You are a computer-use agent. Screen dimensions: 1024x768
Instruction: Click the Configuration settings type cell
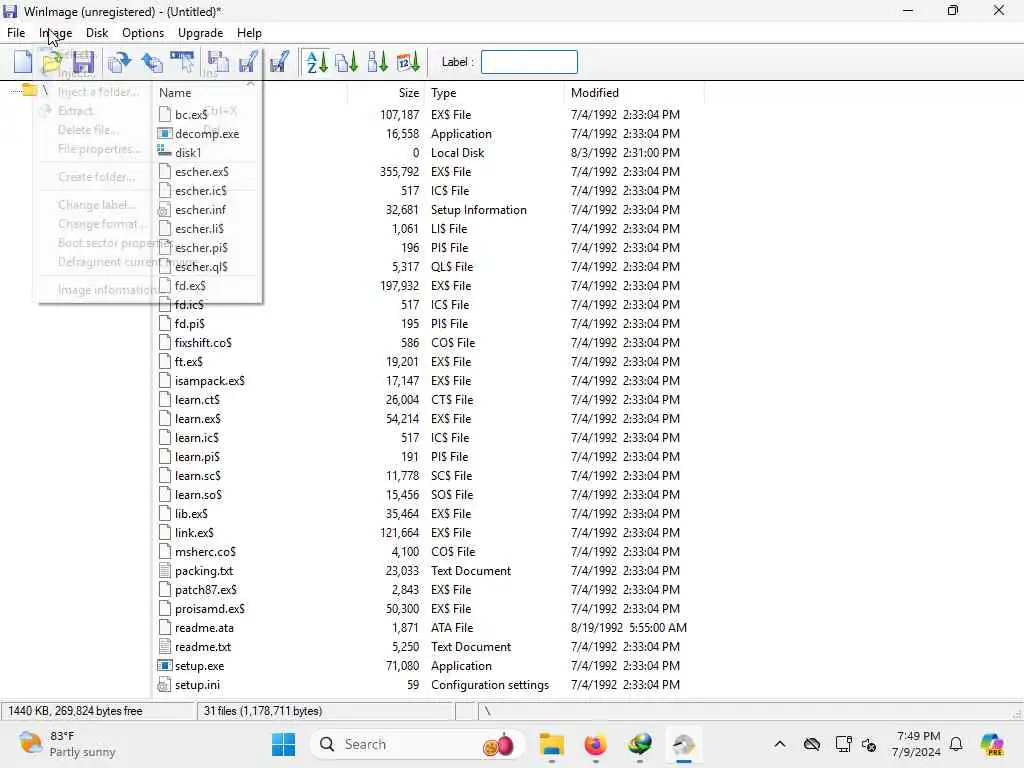tap(490, 684)
